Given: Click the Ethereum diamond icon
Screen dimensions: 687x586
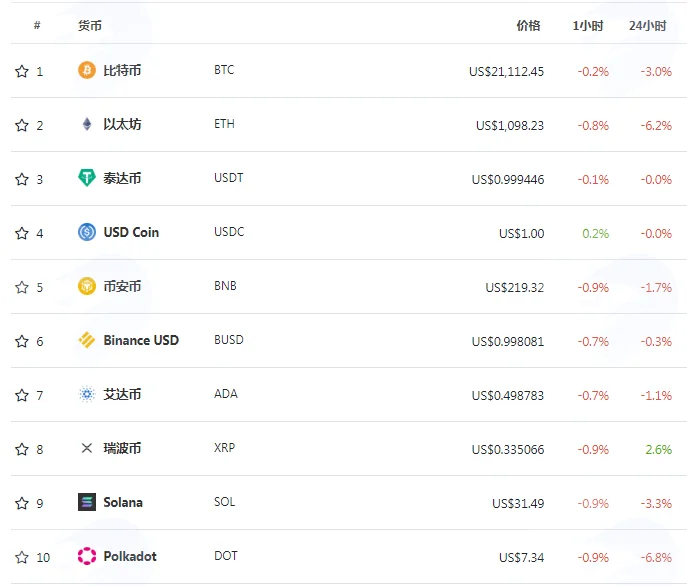Looking at the screenshot, I should coord(87,124).
